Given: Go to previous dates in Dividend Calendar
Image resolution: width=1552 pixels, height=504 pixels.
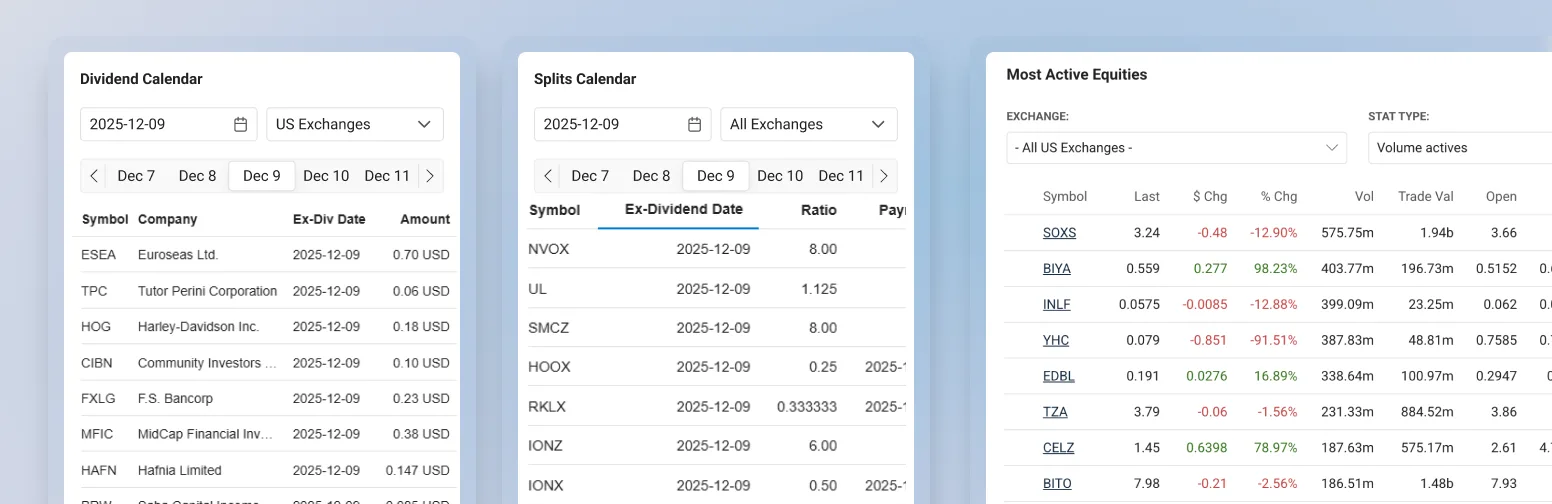Looking at the screenshot, I should [94, 176].
